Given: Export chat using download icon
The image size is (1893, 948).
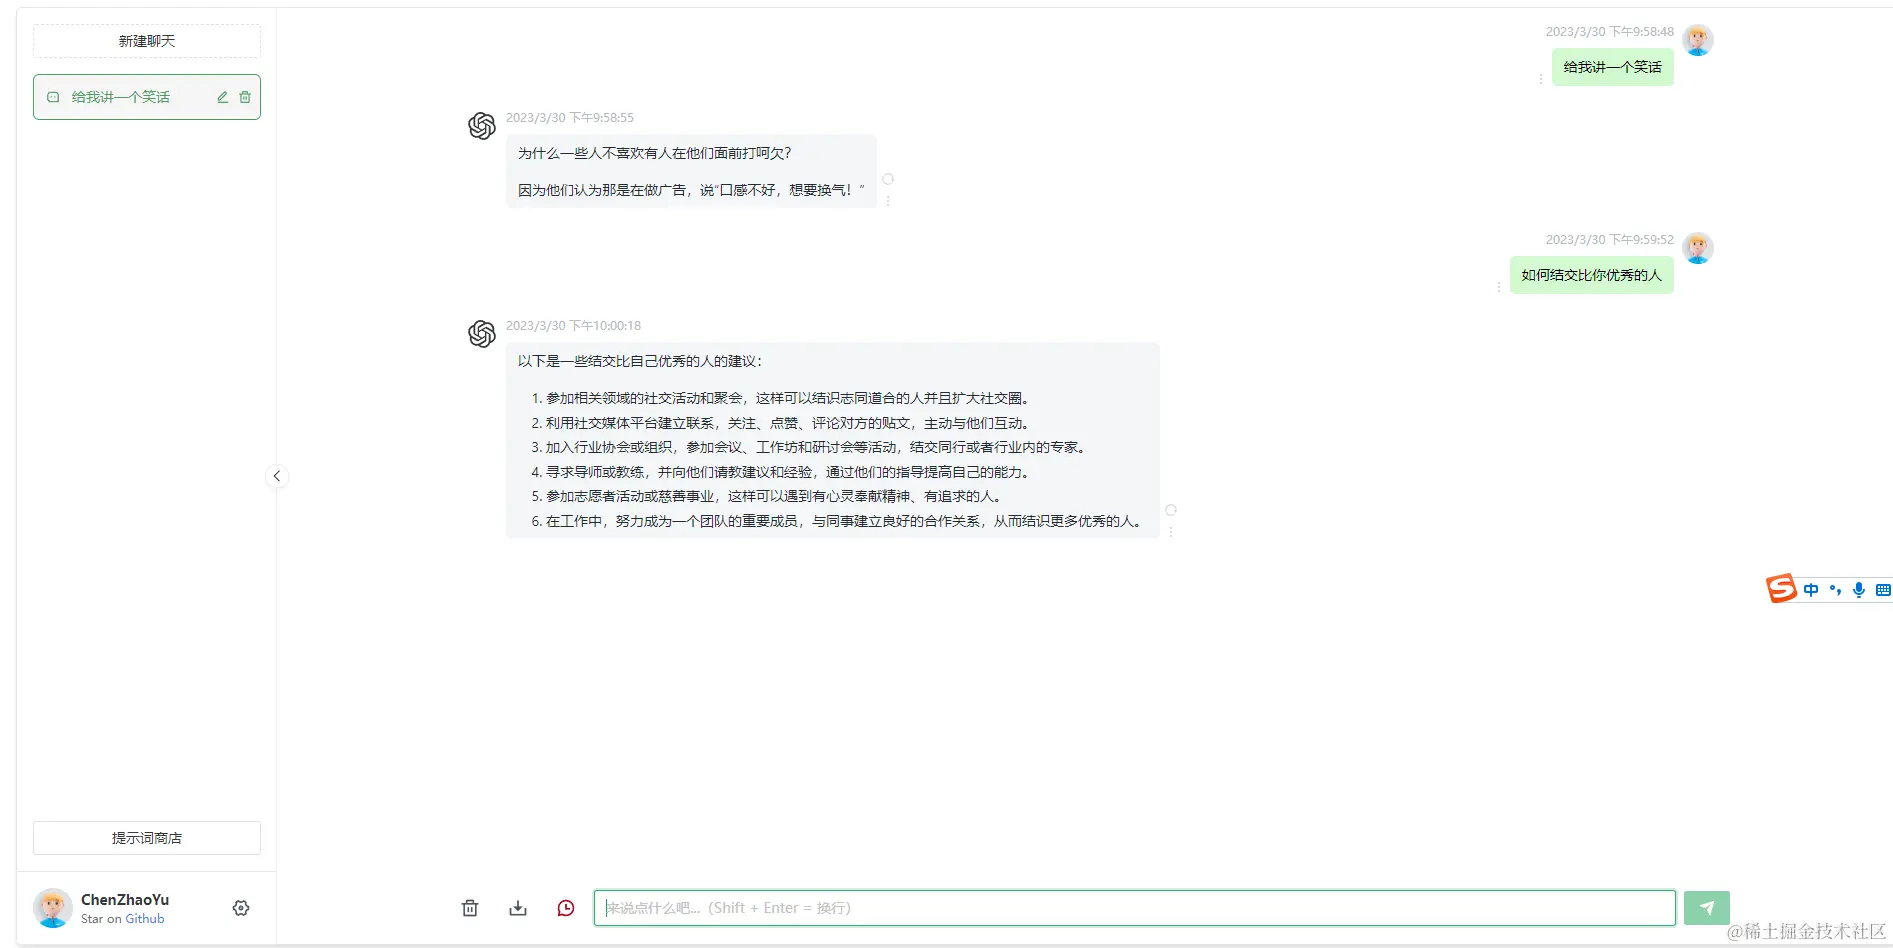Looking at the screenshot, I should (518, 908).
